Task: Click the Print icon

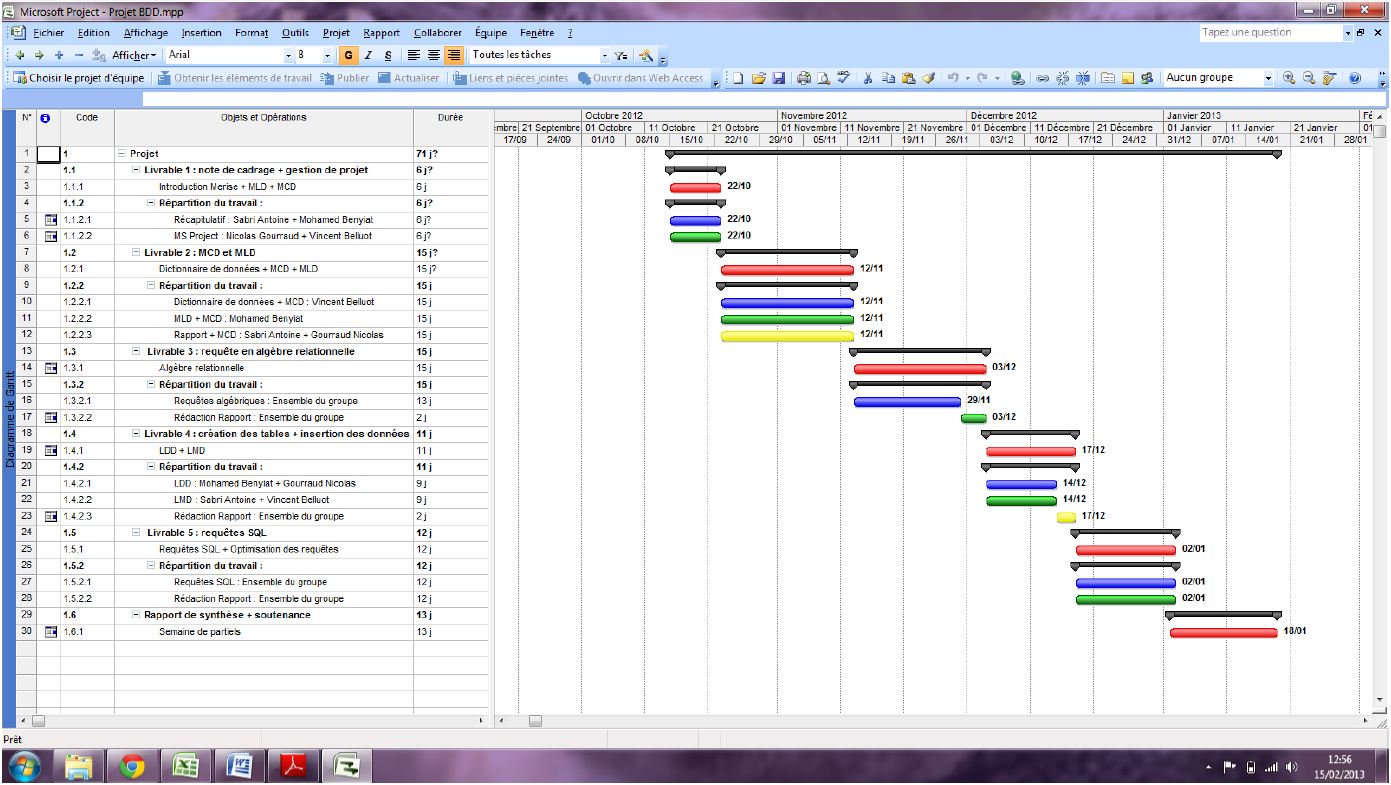Action: [804, 78]
